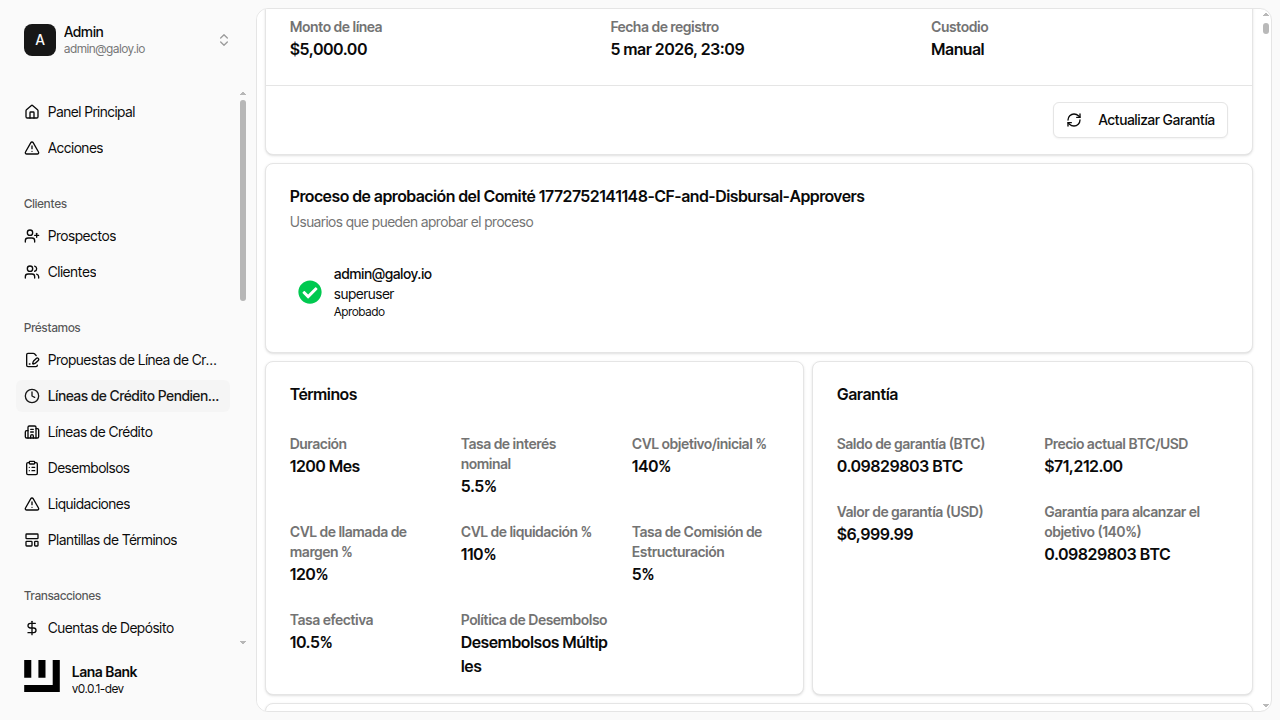
Task: Click the pending credit lines clock icon
Action: tap(32, 396)
